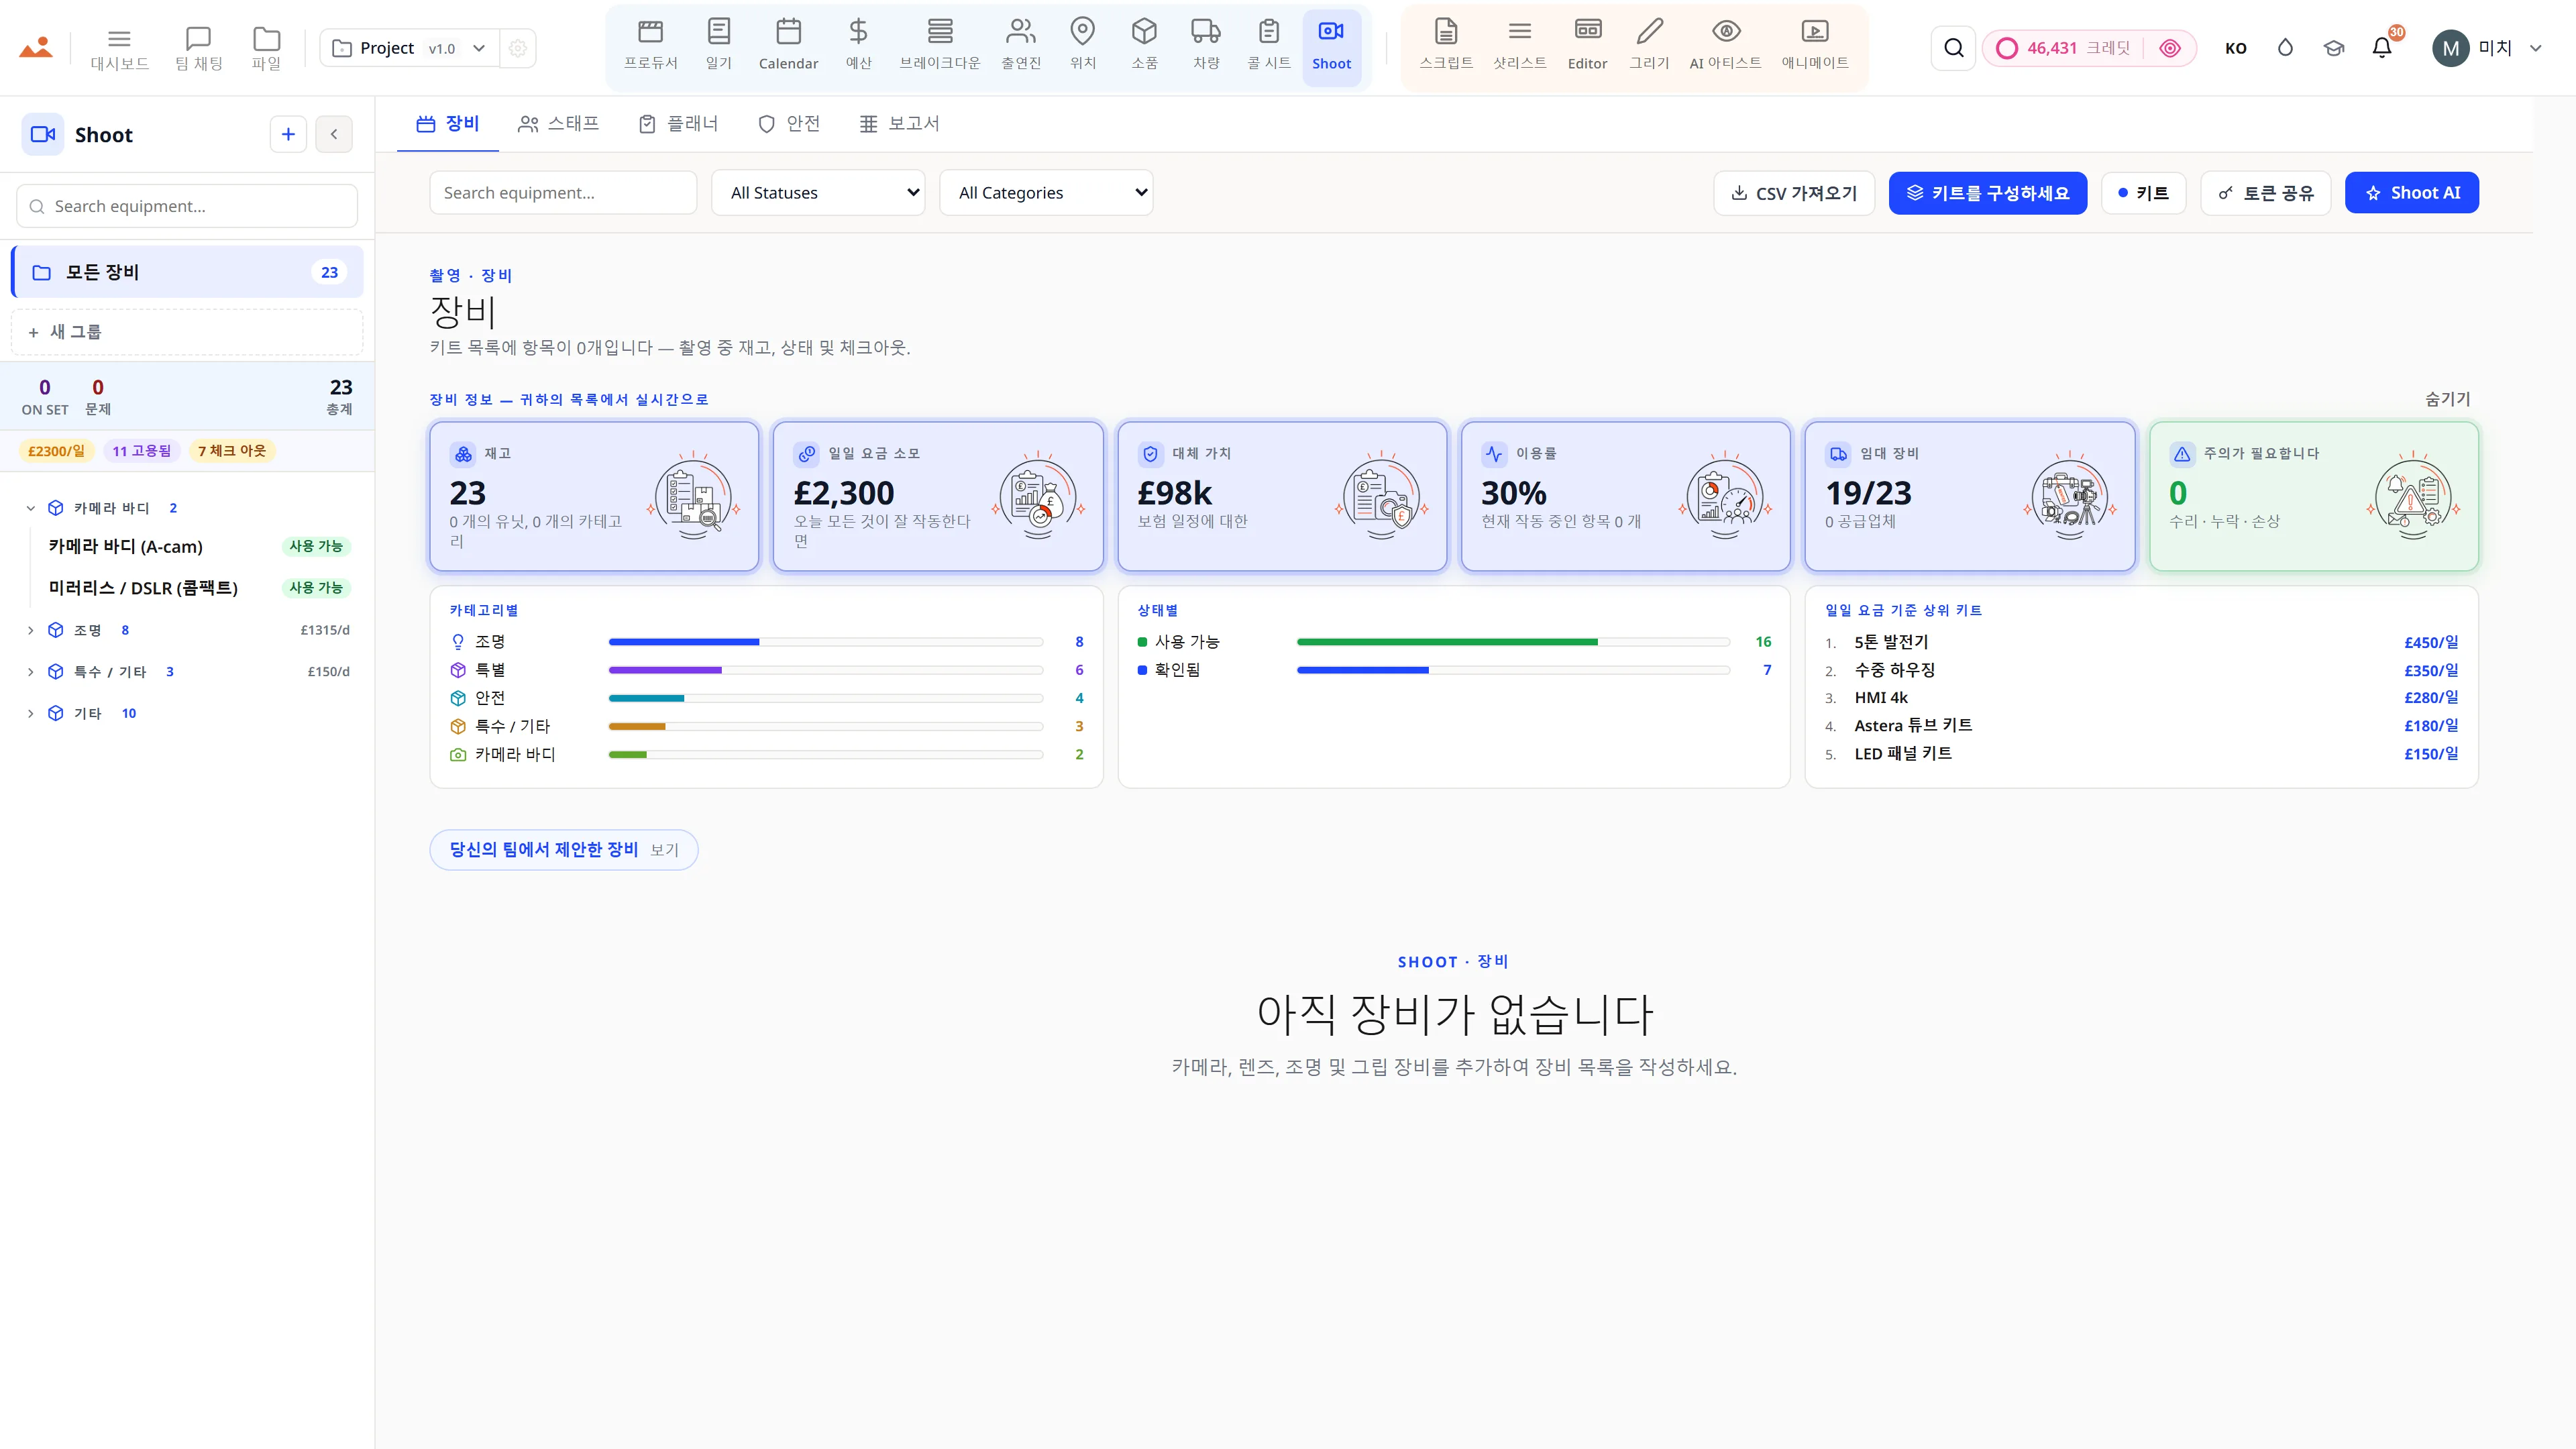Open the 예산 budget module
2576x1449 pixels.
[858, 47]
